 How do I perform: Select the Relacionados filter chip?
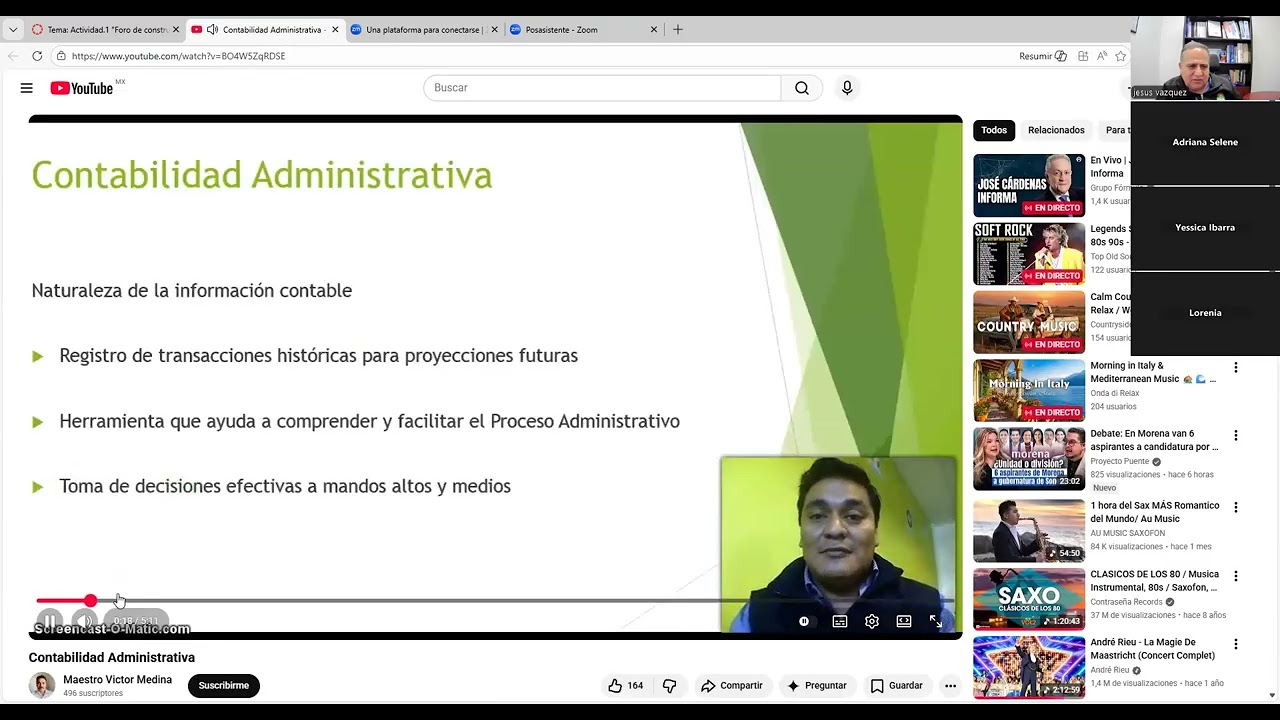(1056, 130)
